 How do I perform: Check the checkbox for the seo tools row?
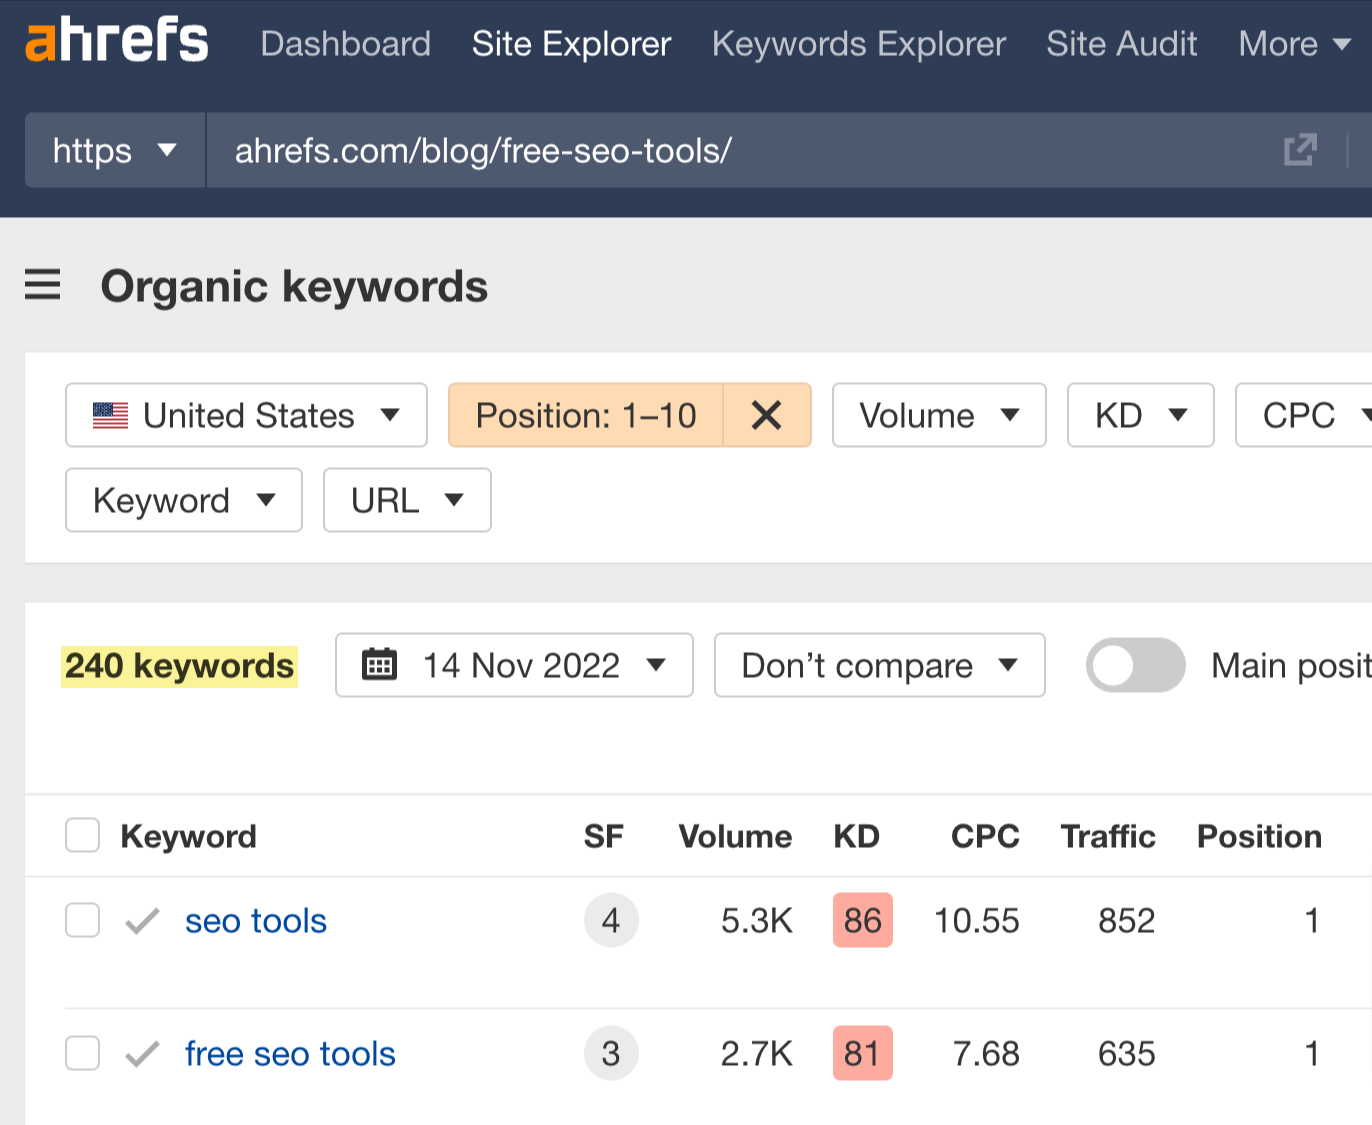tap(82, 920)
